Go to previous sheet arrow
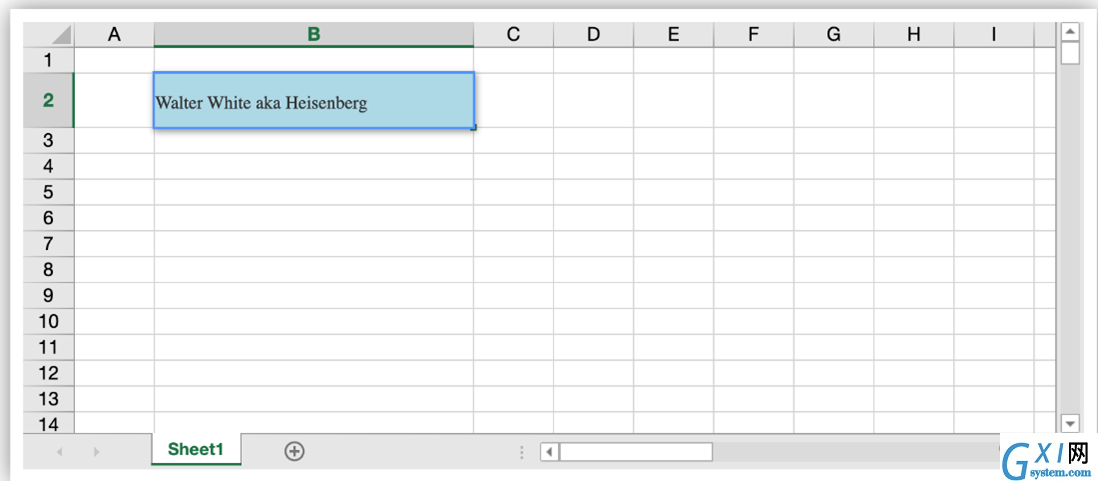Screen dimensions: 1098x481 click(60, 452)
